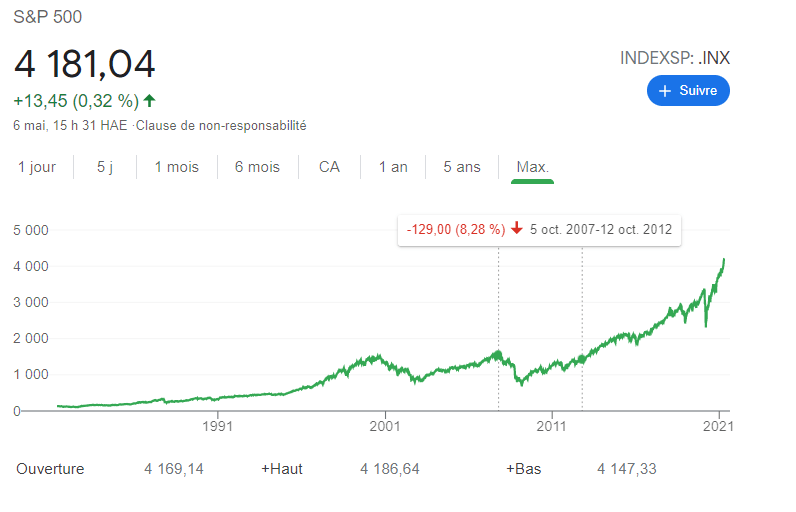Click the 2001 label on the time axis
Screen dimensions: 796x512
385,426
